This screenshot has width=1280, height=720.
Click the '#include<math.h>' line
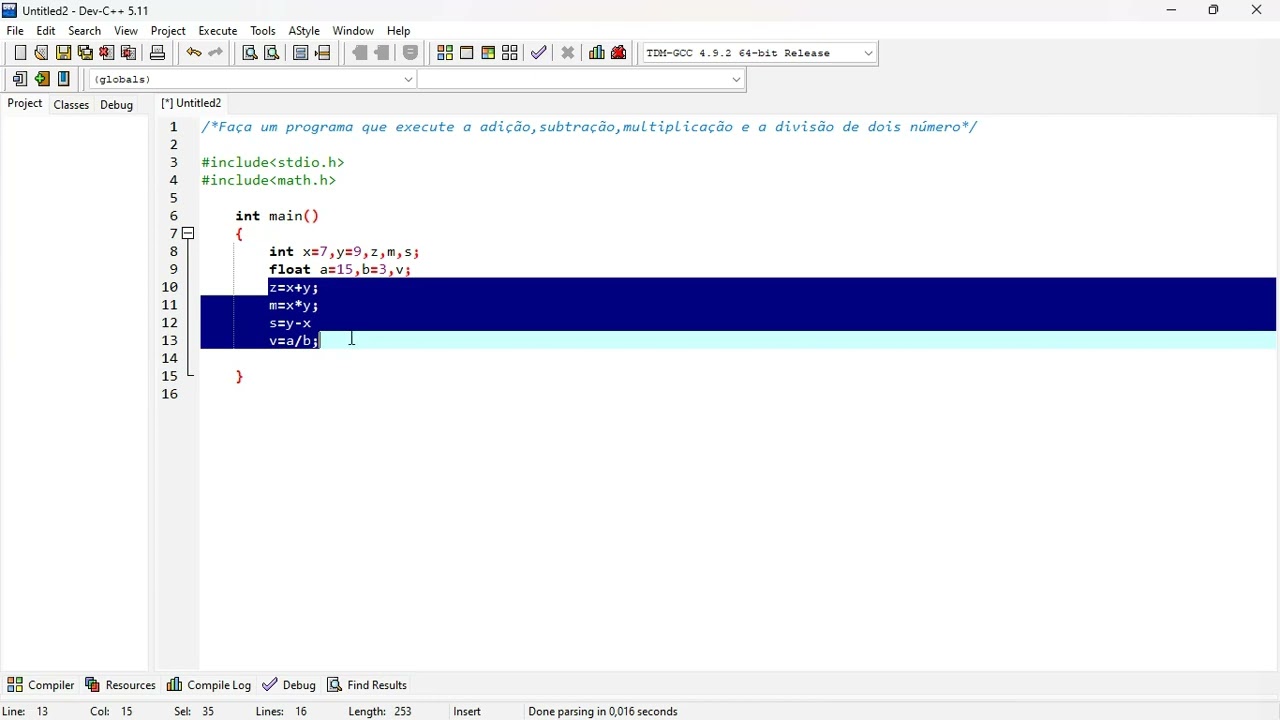pyautogui.click(x=269, y=180)
